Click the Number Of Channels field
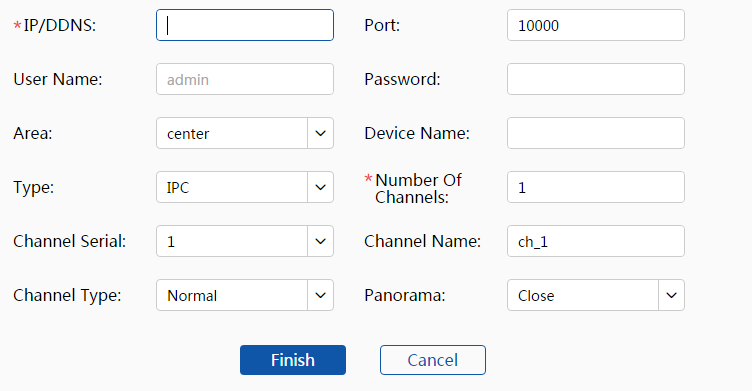This screenshot has height=391, width=752. tap(596, 187)
